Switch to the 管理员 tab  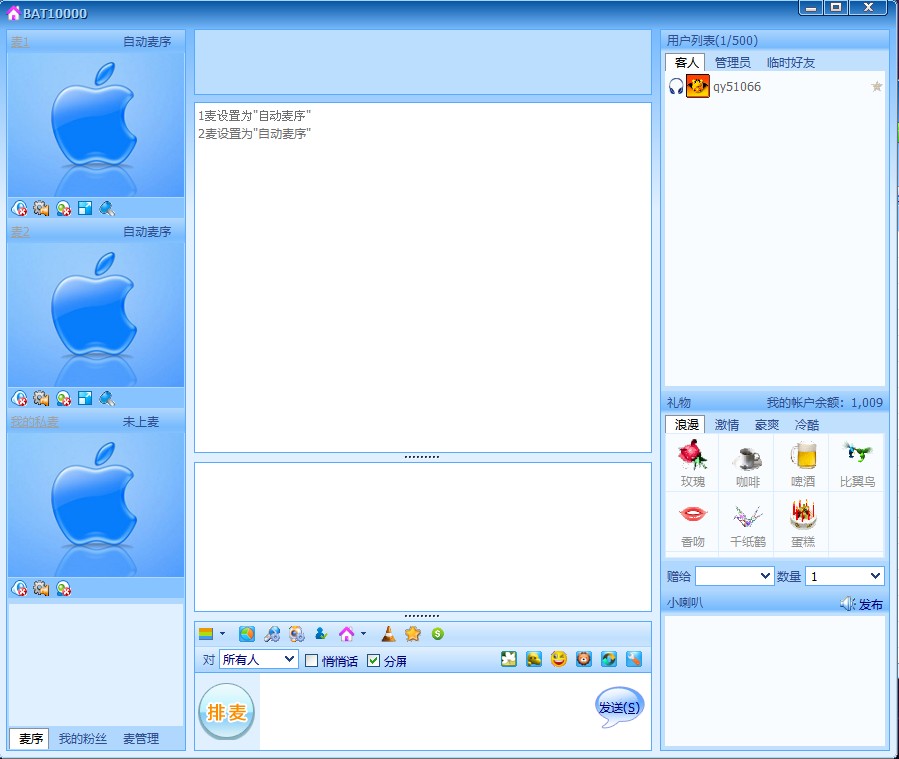(x=732, y=62)
